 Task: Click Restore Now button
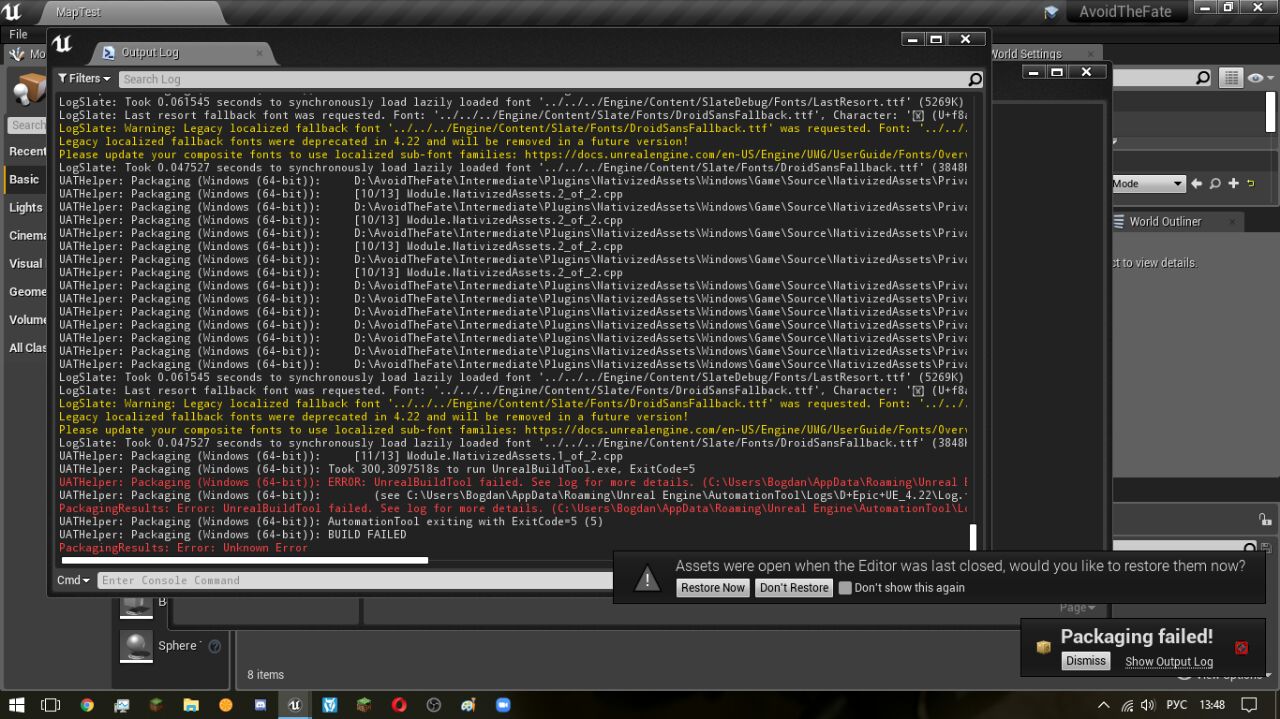coord(713,588)
